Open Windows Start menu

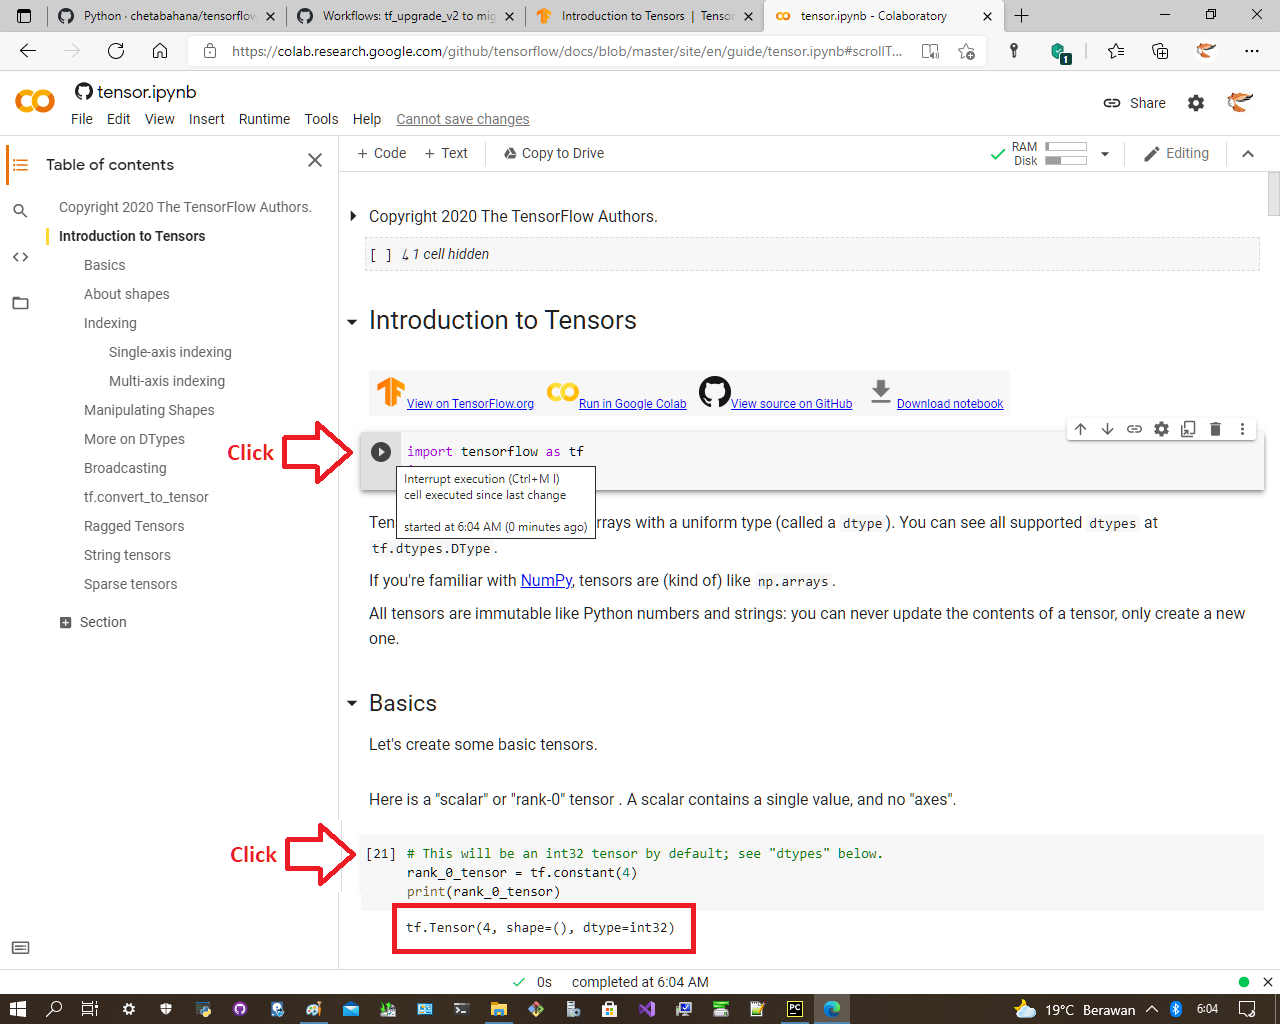click(17, 1009)
